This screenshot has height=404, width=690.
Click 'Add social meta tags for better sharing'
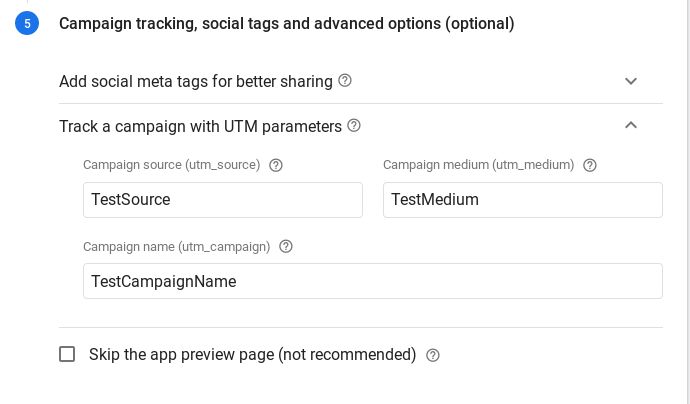pyautogui.click(x=196, y=81)
